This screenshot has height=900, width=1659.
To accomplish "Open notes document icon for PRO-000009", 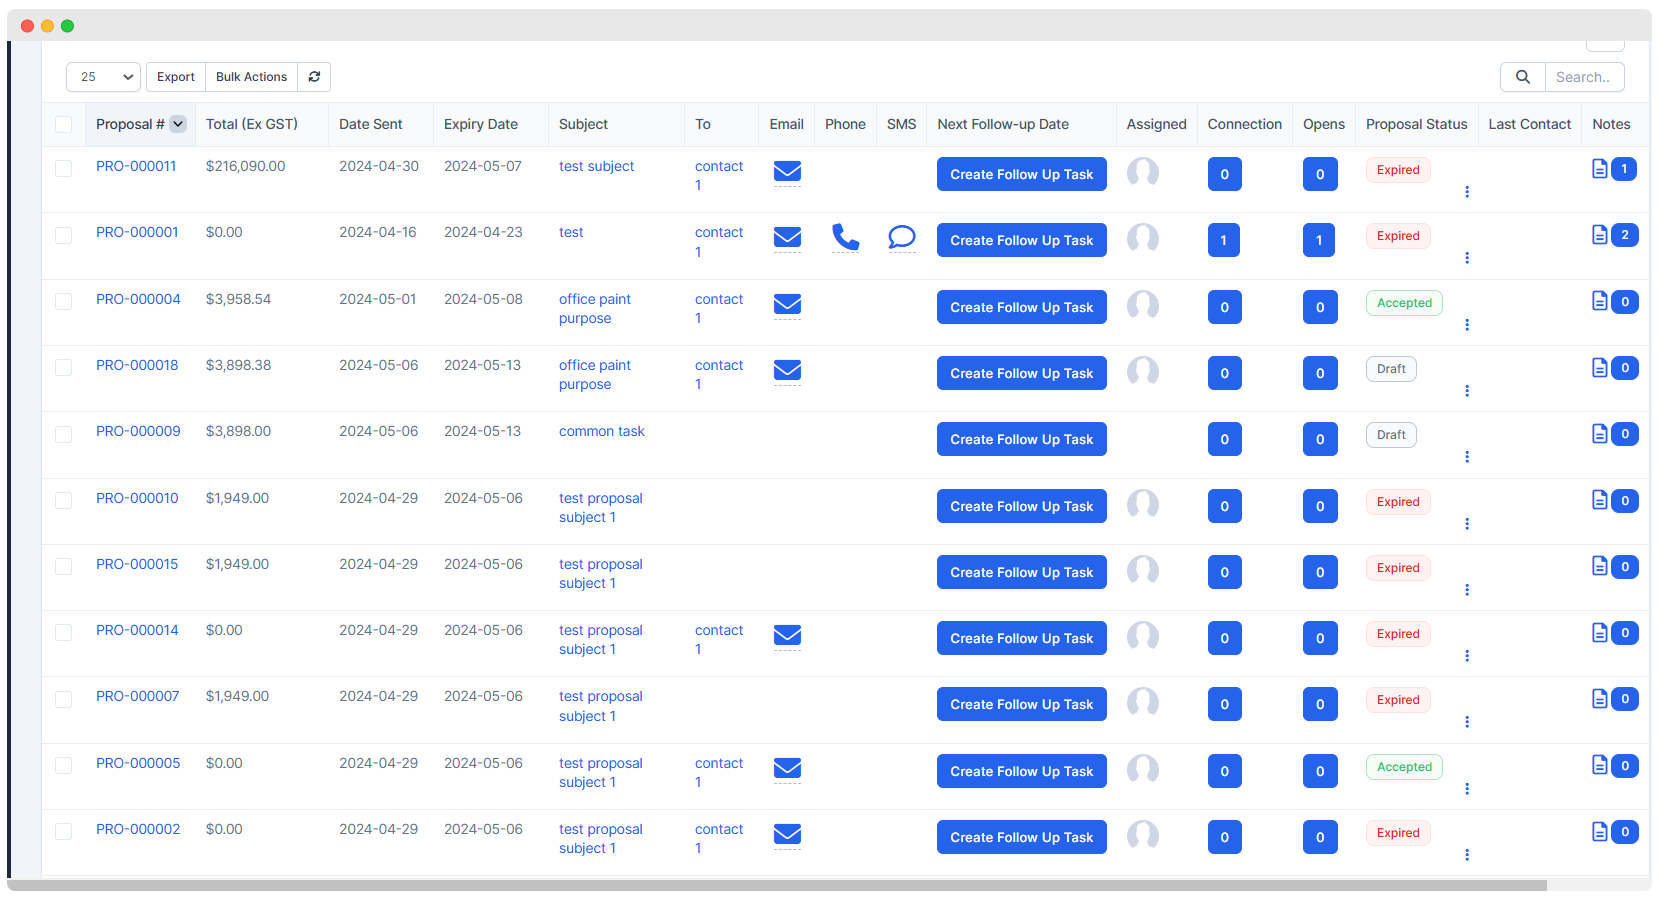I will (x=1600, y=434).
